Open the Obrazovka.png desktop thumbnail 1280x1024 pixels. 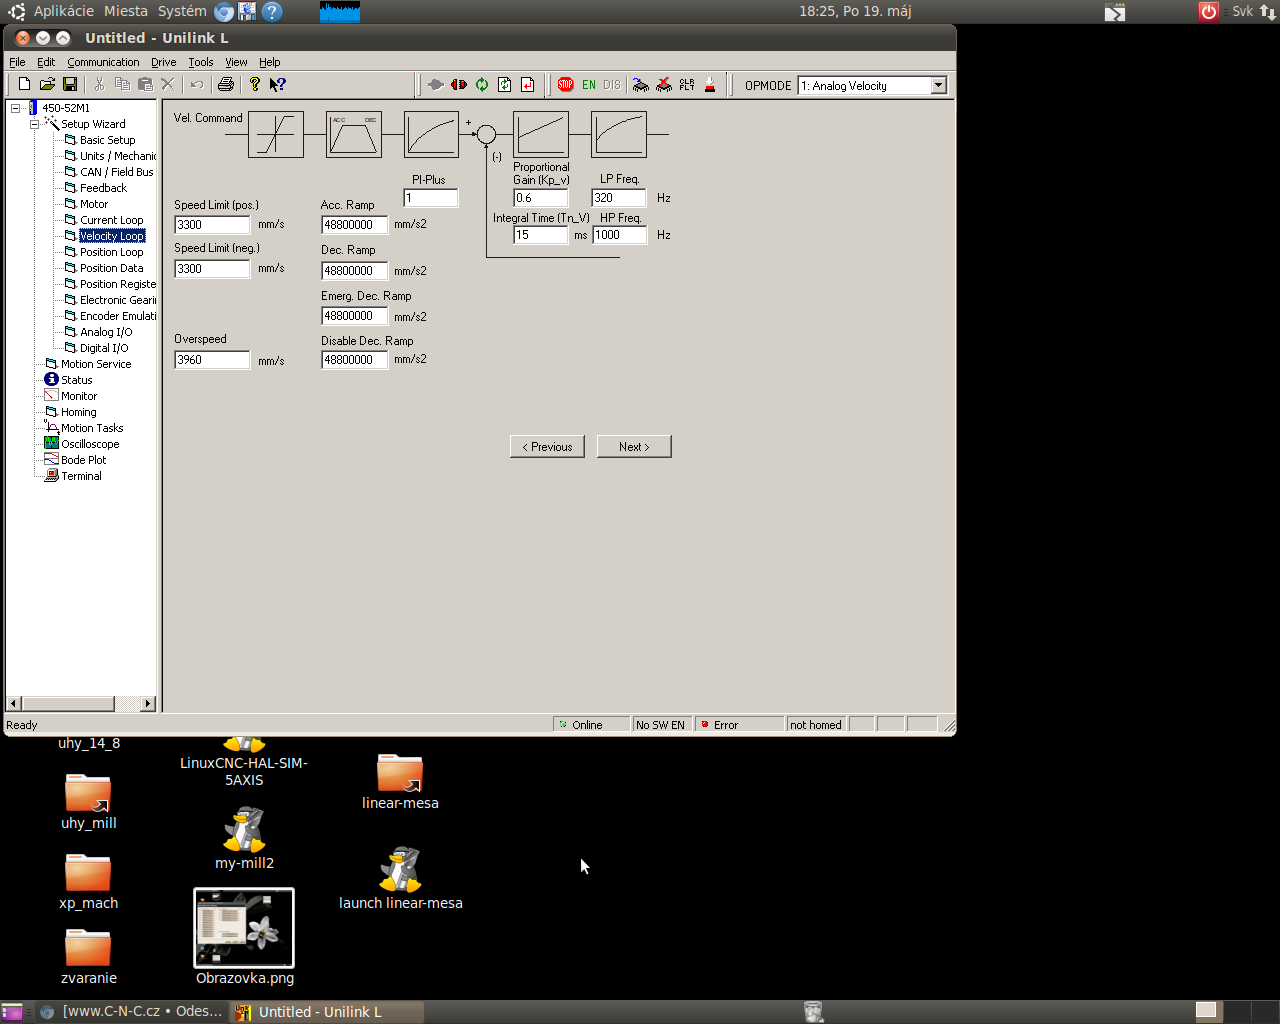244,927
